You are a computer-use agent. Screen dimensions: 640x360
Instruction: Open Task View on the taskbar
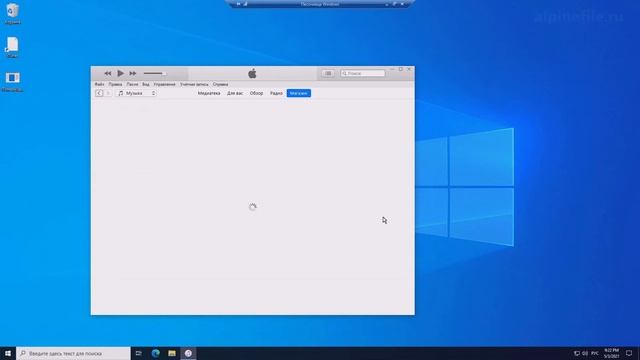click(x=139, y=353)
